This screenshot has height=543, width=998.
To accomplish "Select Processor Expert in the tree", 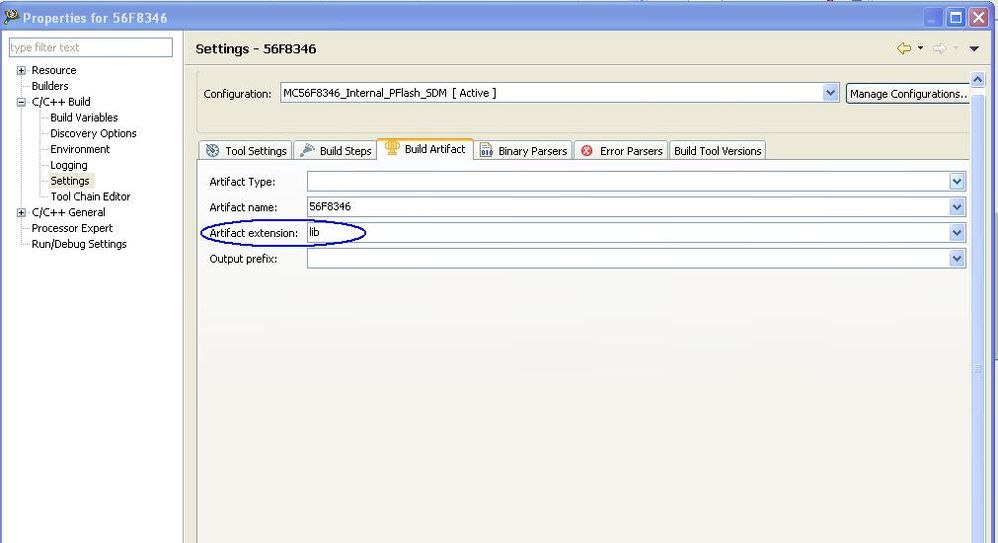I will [72, 228].
